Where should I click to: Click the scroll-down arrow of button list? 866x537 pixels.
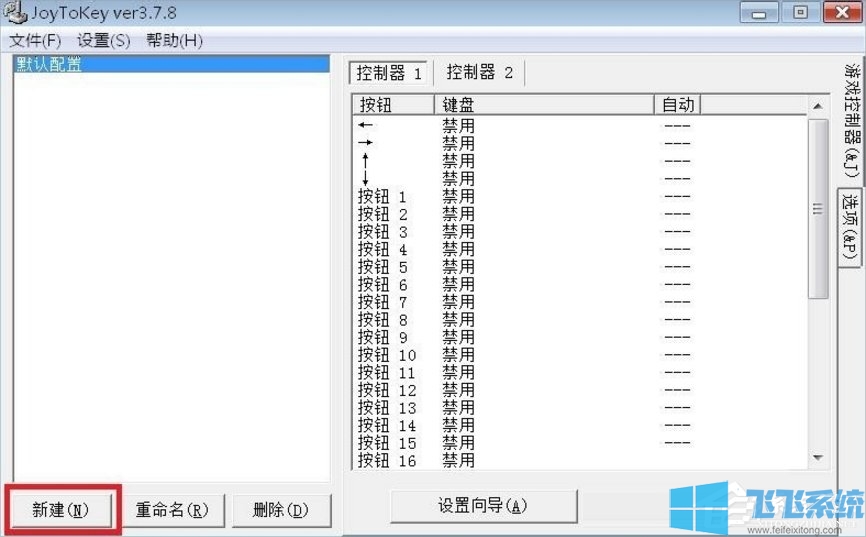tap(818, 457)
